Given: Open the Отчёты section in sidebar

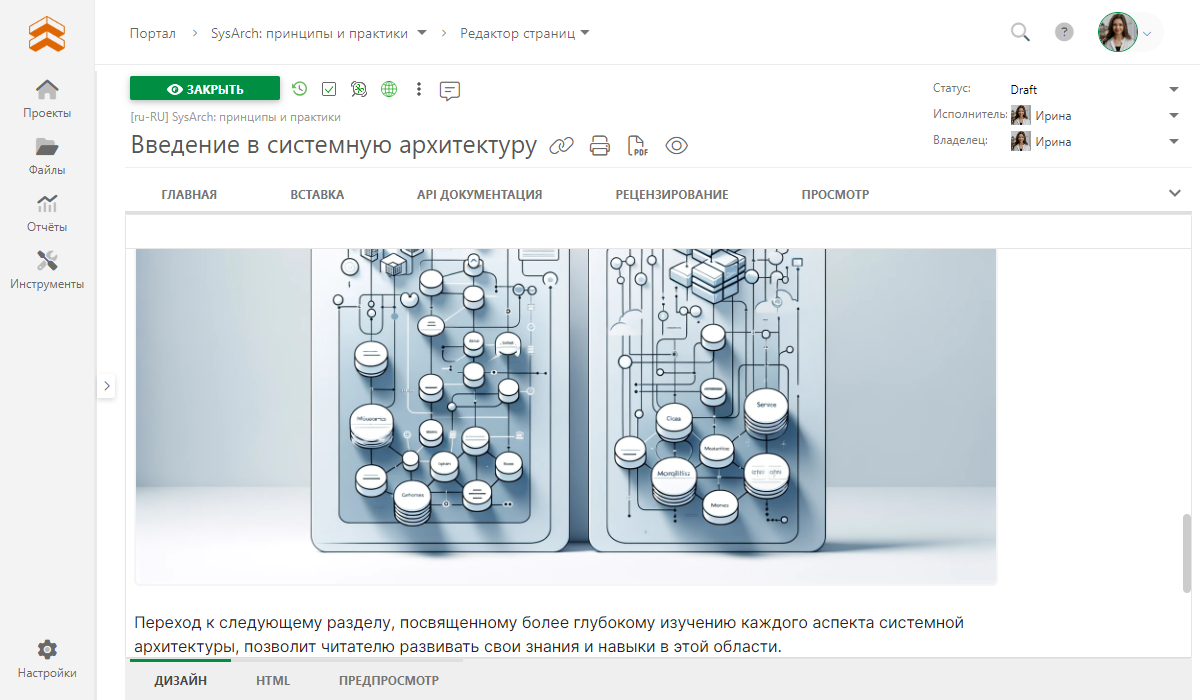Looking at the screenshot, I should pyautogui.click(x=47, y=213).
